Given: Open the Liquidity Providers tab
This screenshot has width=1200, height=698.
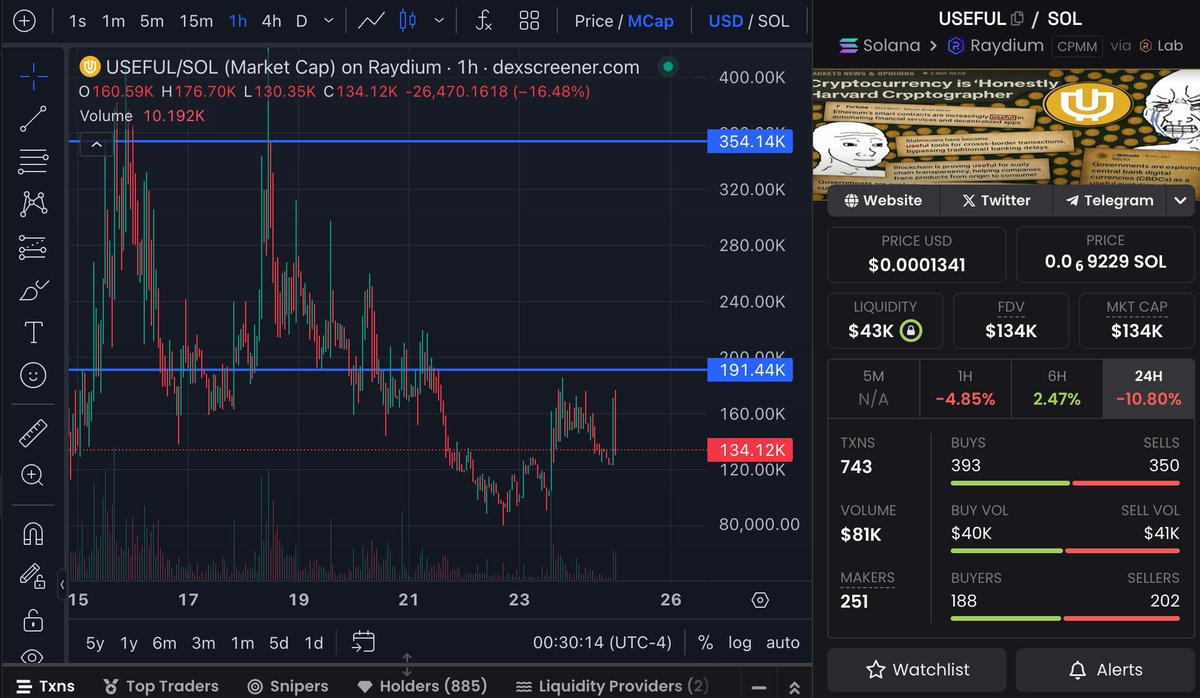Looking at the screenshot, I should 612,686.
